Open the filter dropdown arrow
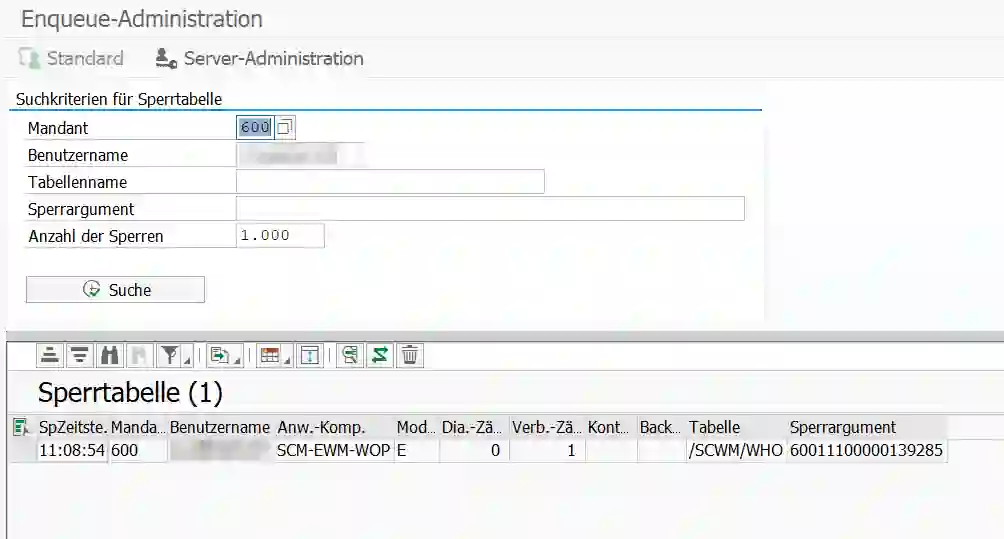 (x=185, y=360)
